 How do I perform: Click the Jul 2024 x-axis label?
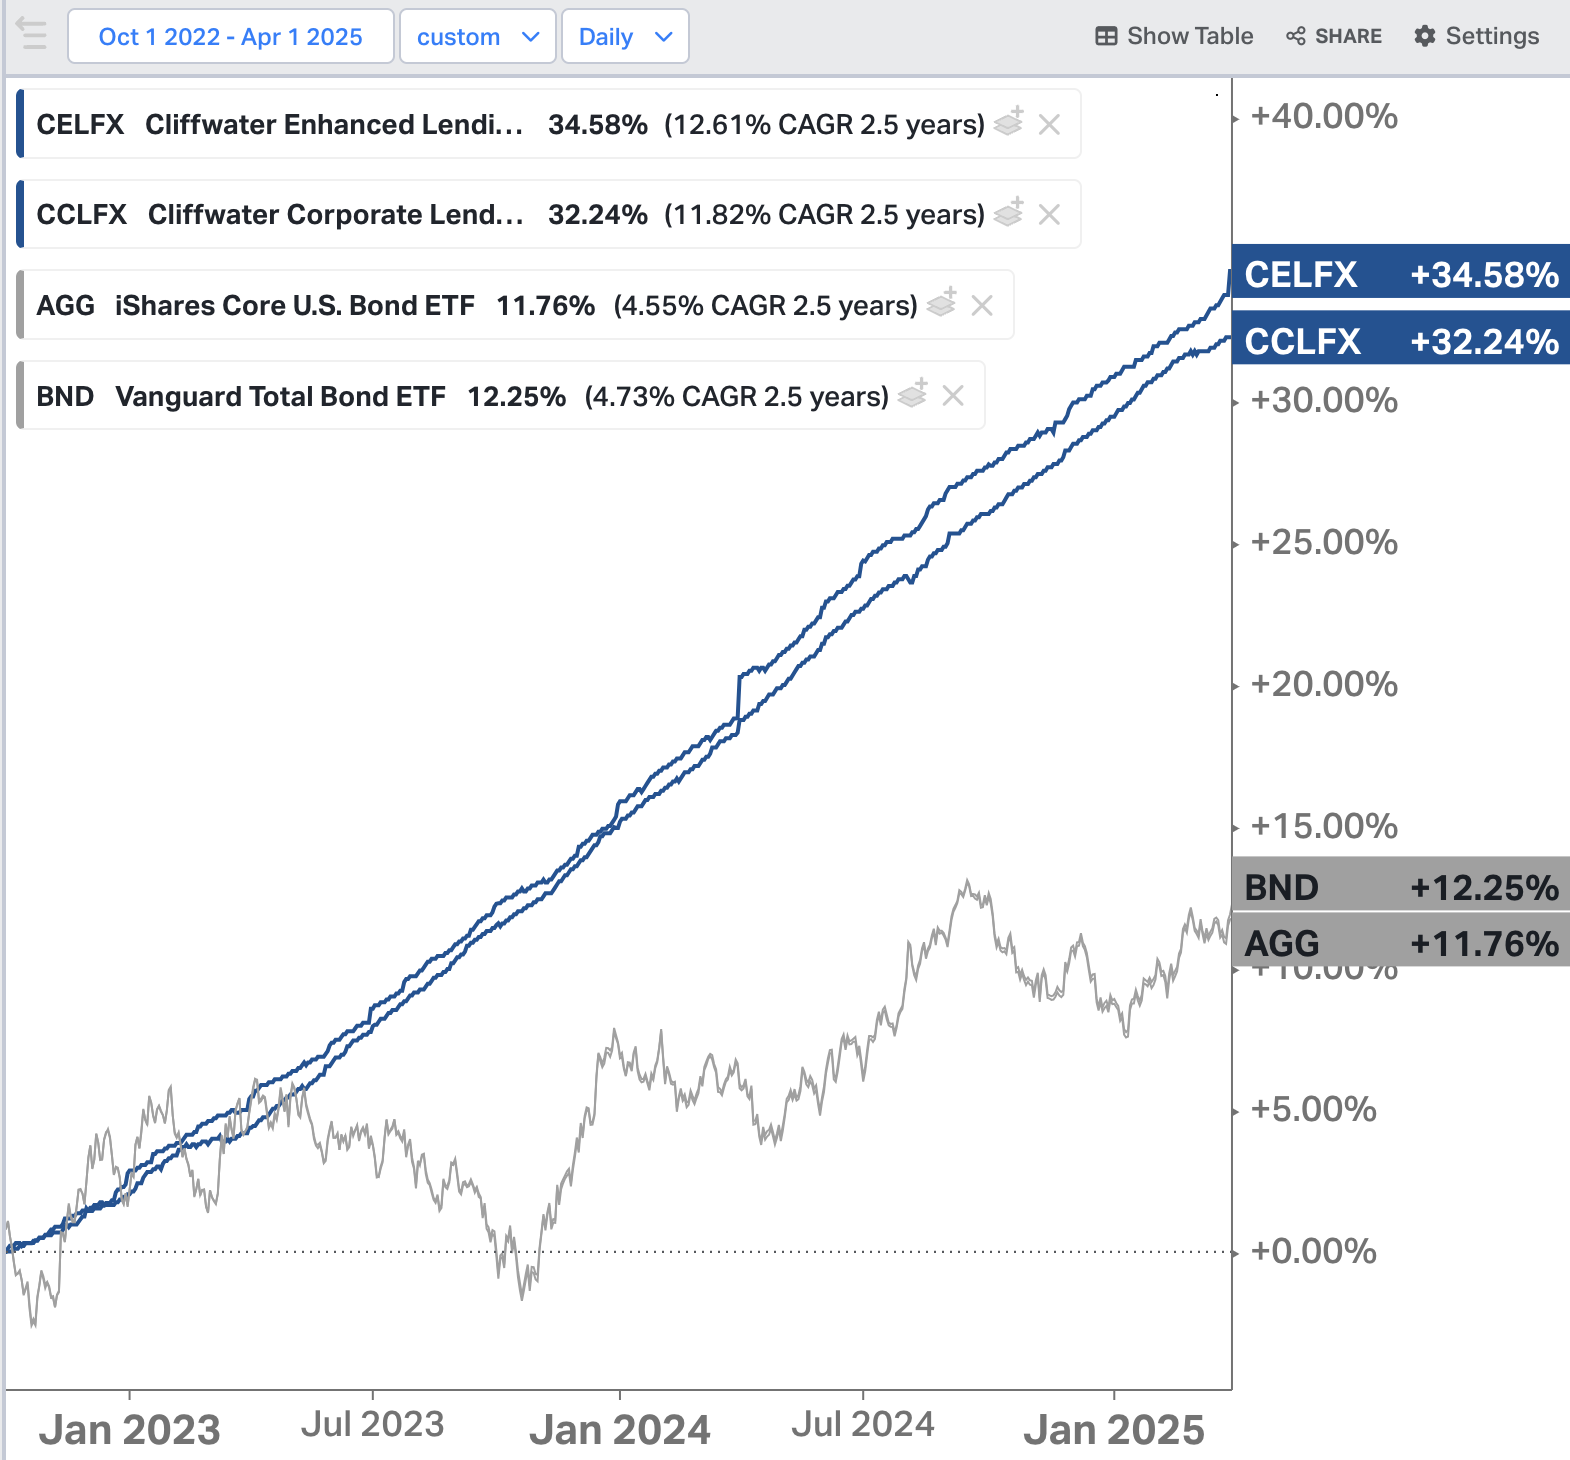tap(863, 1424)
